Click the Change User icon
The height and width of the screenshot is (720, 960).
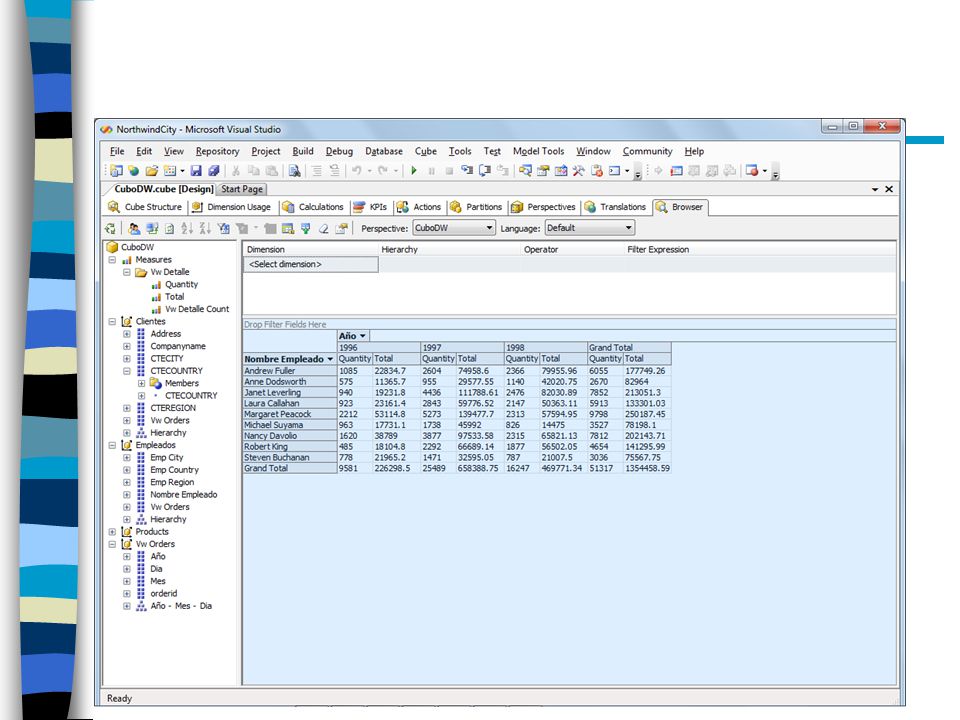(x=134, y=228)
